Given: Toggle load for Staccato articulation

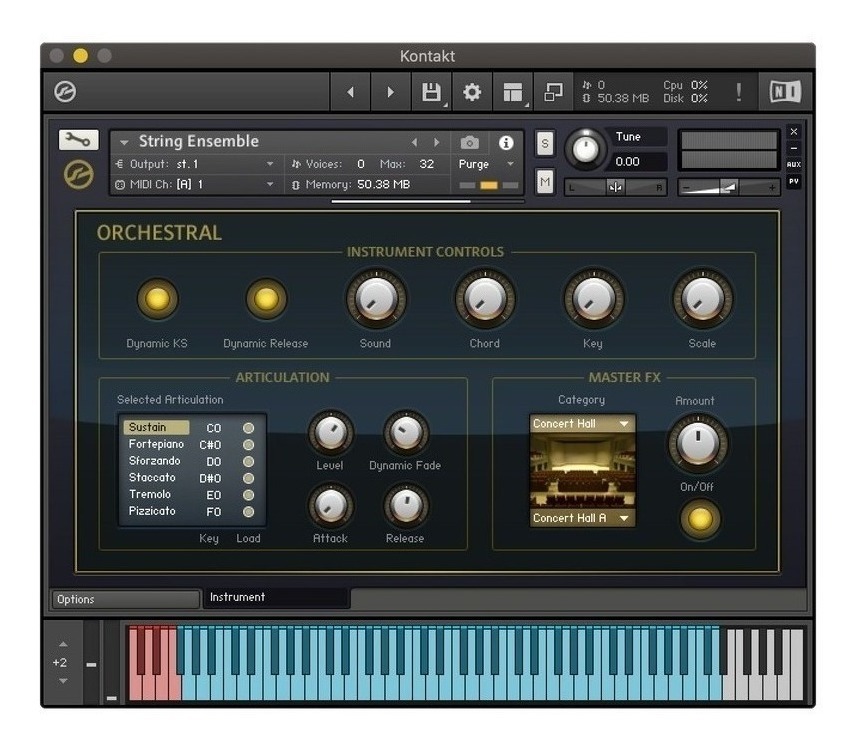Looking at the screenshot, I should click(248, 478).
